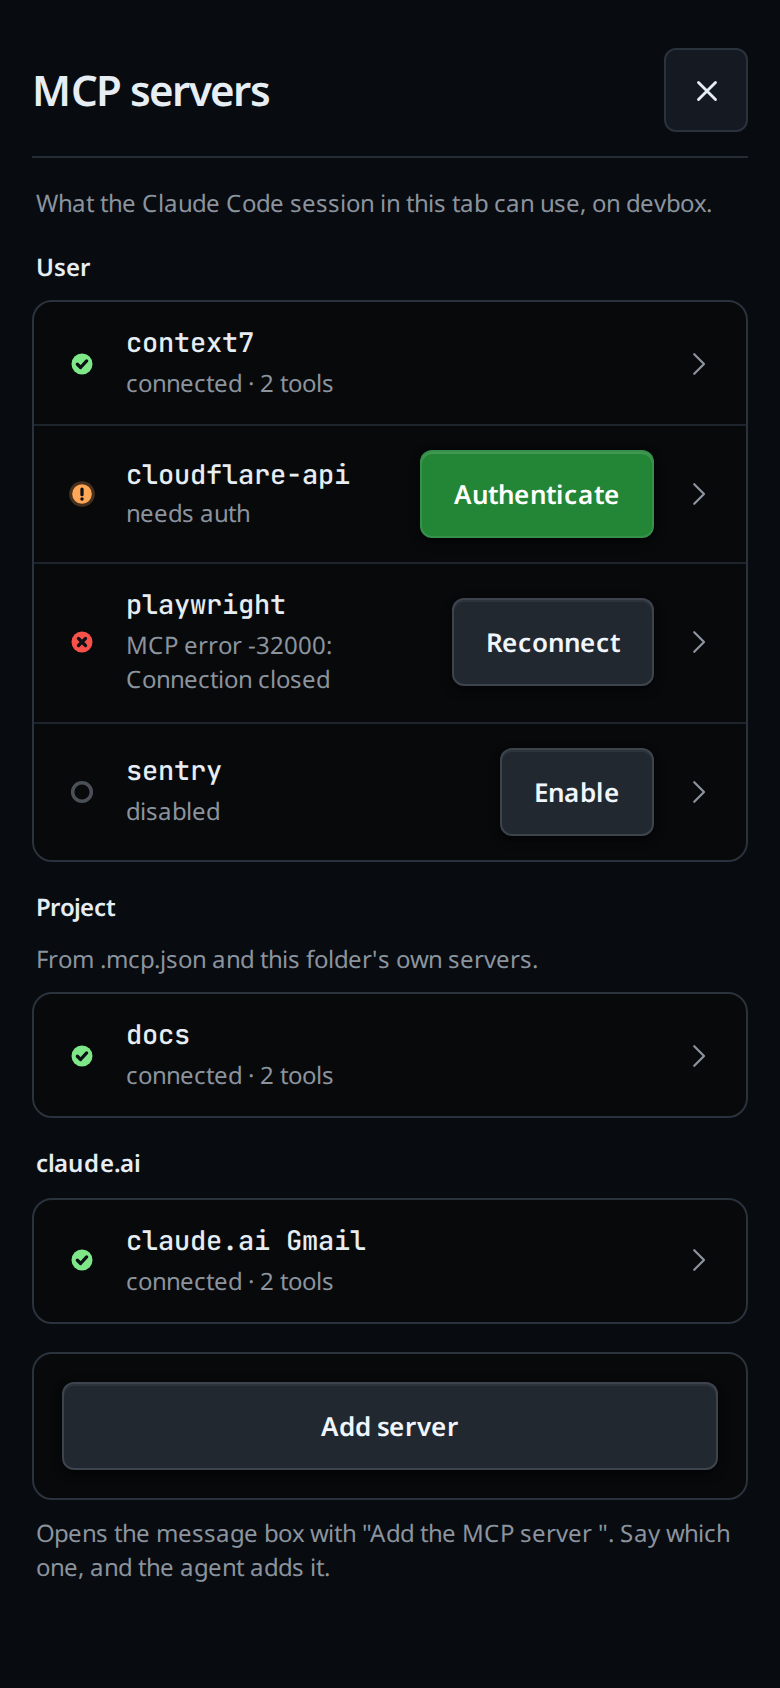
Task: Click 'MCP error -32000: Connection closed' message
Action: (x=229, y=662)
